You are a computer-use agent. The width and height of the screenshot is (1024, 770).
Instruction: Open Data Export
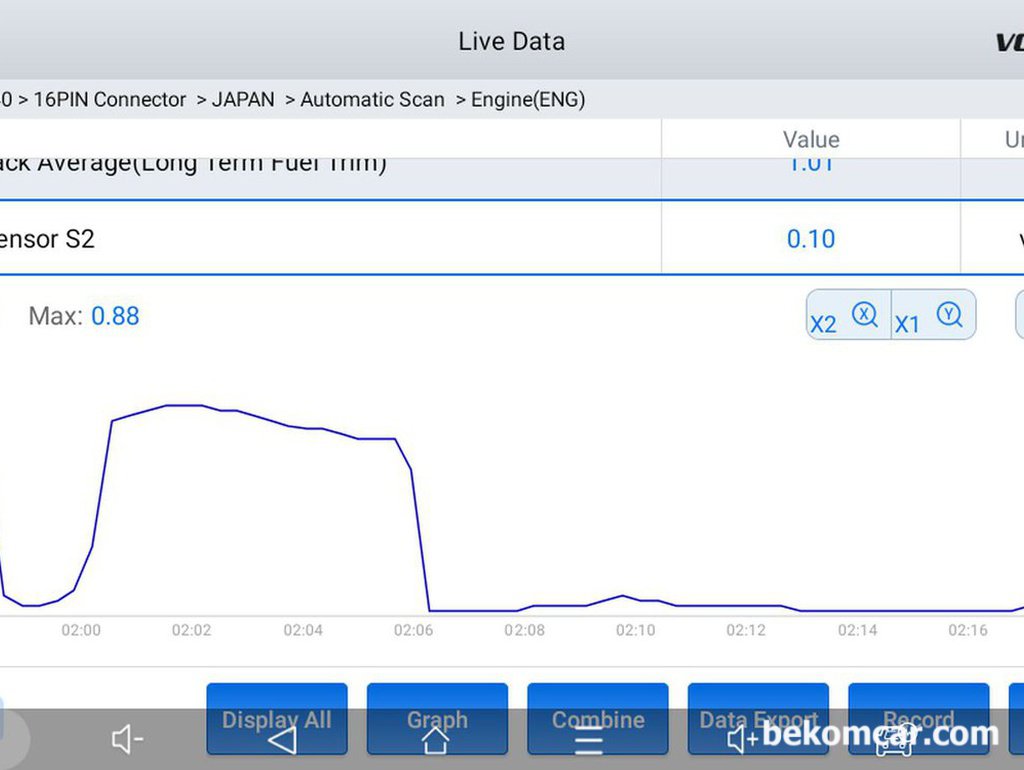click(x=758, y=718)
